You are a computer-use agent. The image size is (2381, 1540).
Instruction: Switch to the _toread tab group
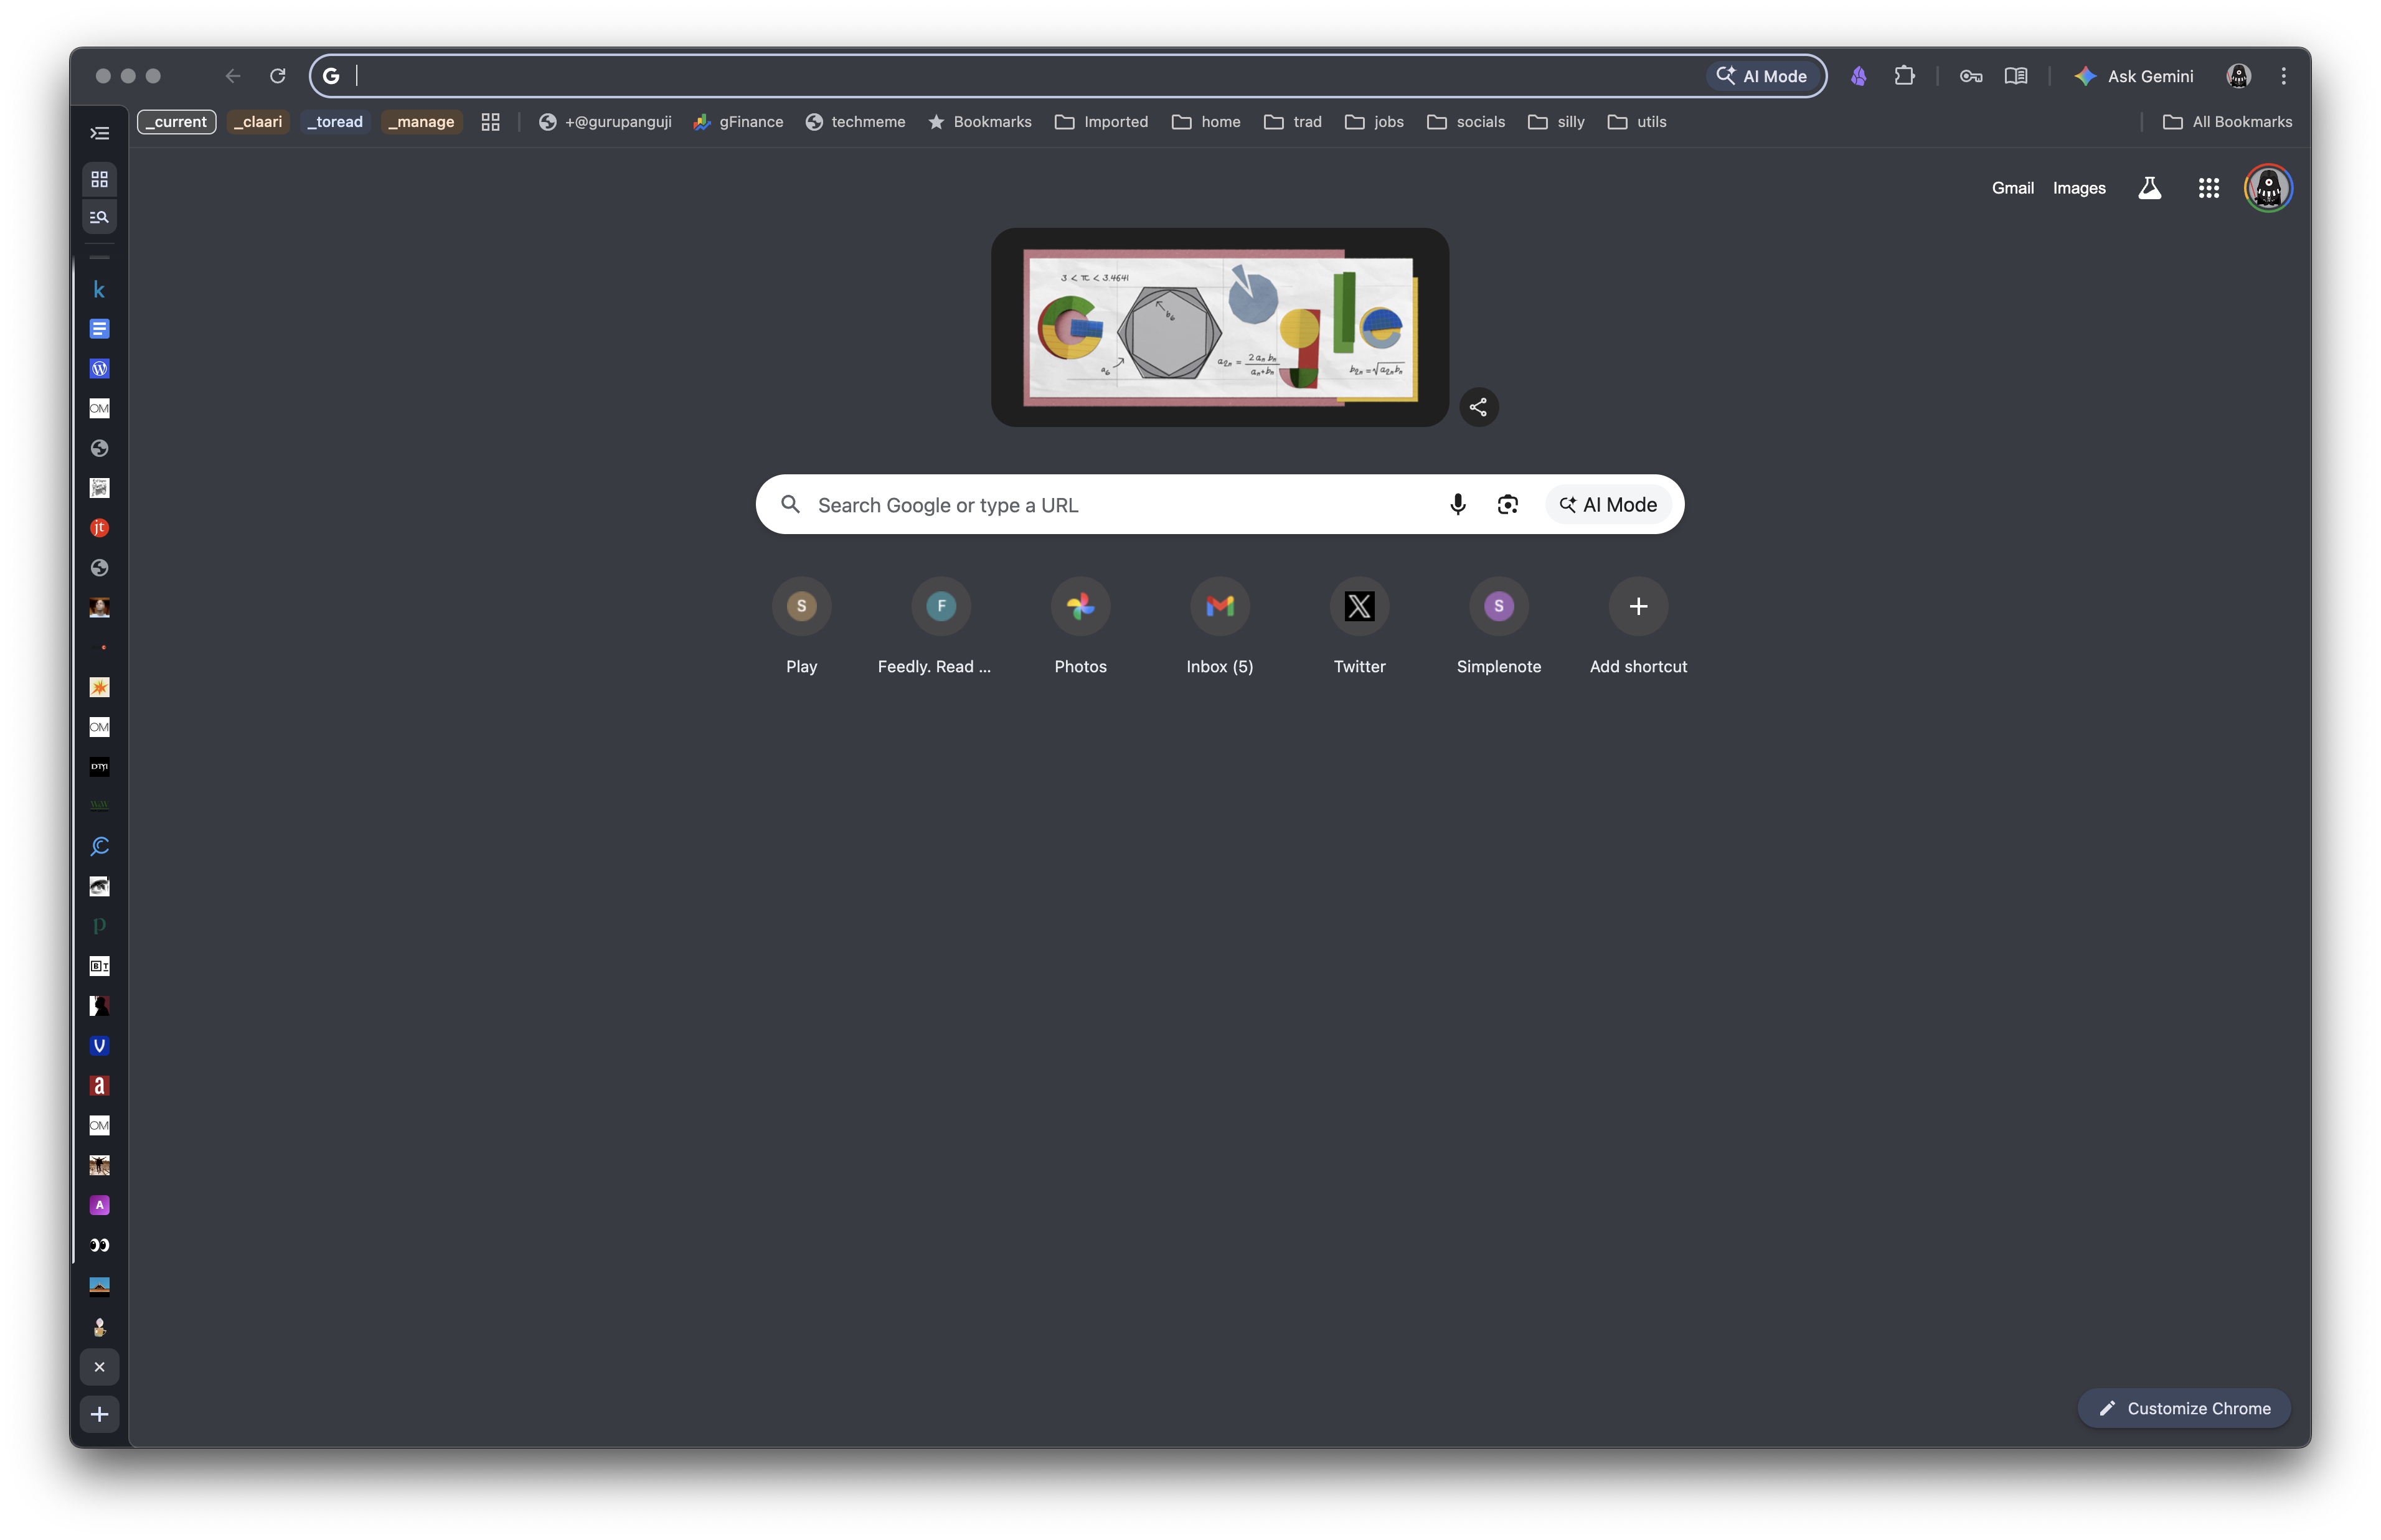coord(335,122)
